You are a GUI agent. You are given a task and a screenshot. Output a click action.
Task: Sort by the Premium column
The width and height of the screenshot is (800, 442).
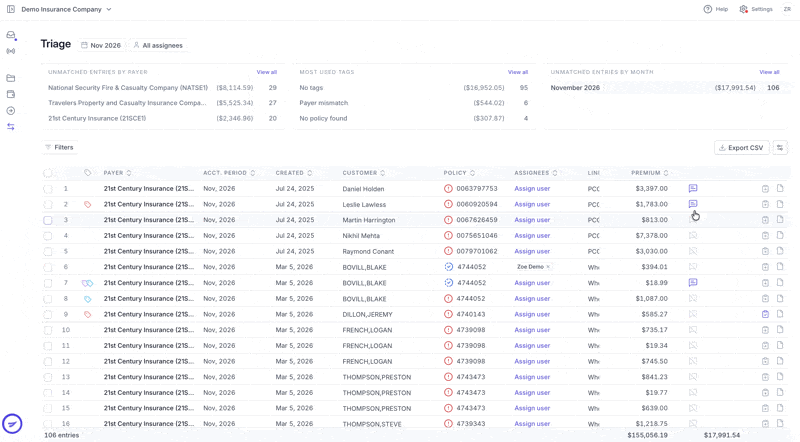tap(649, 173)
